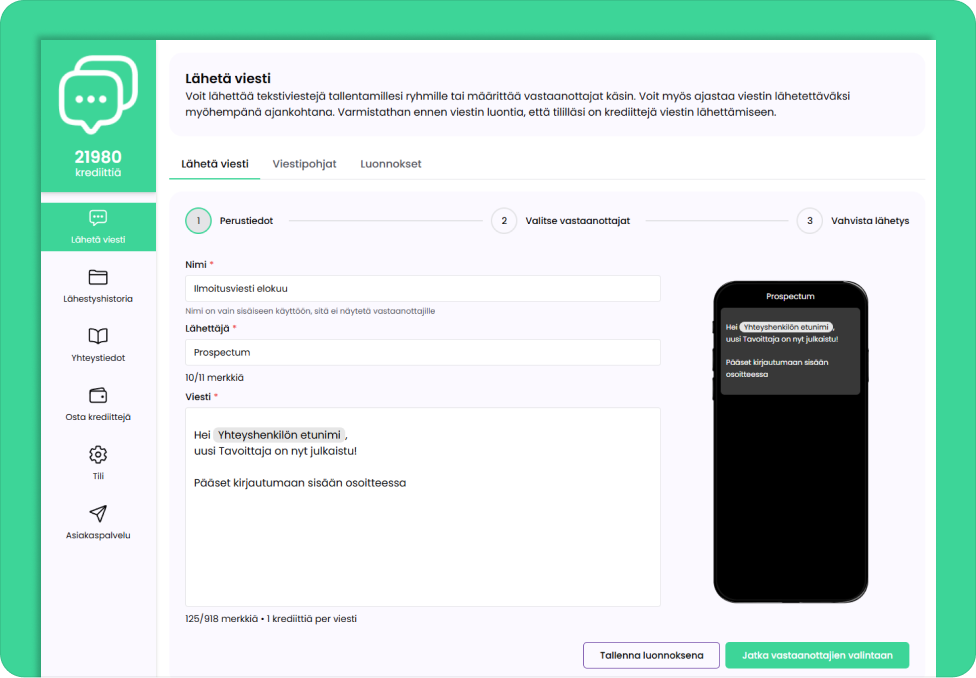This screenshot has height=678, width=976.
Task: Select the Yhteyshenkilön etunimi tag in message
Action: point(279,435)
